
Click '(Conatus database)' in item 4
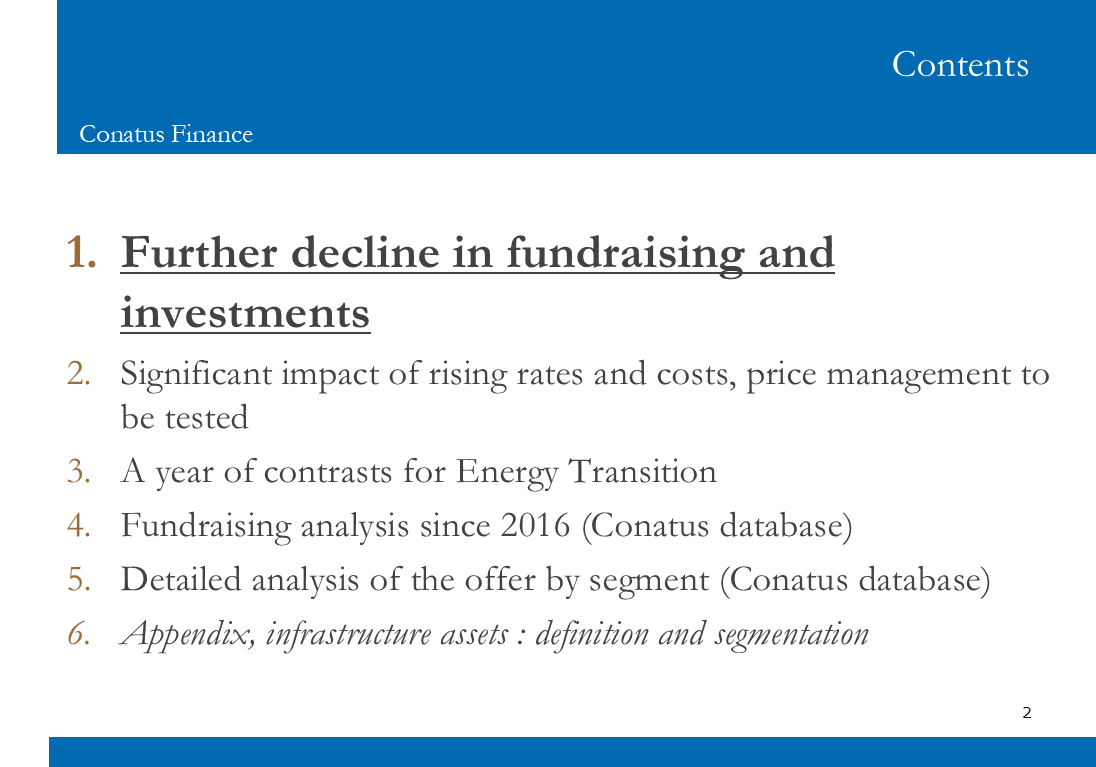pyautogui.click(x=717, y=526)
